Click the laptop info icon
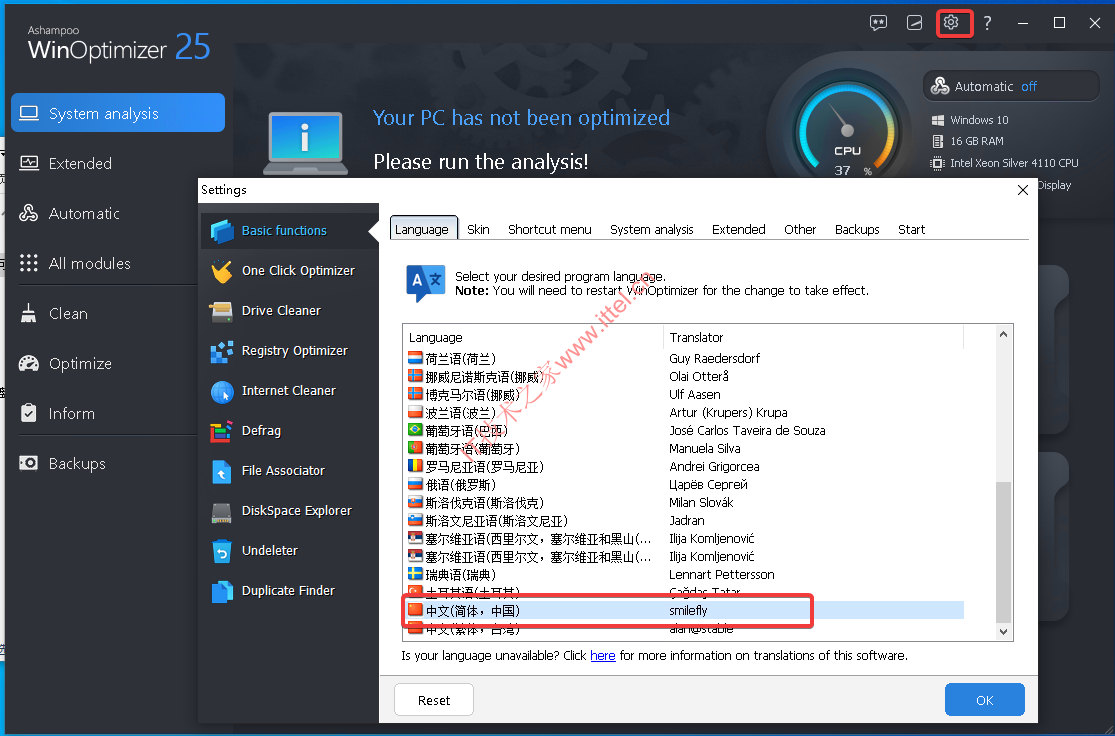Viewport: 1115px width, 736px height. click(x=305, y=143)
